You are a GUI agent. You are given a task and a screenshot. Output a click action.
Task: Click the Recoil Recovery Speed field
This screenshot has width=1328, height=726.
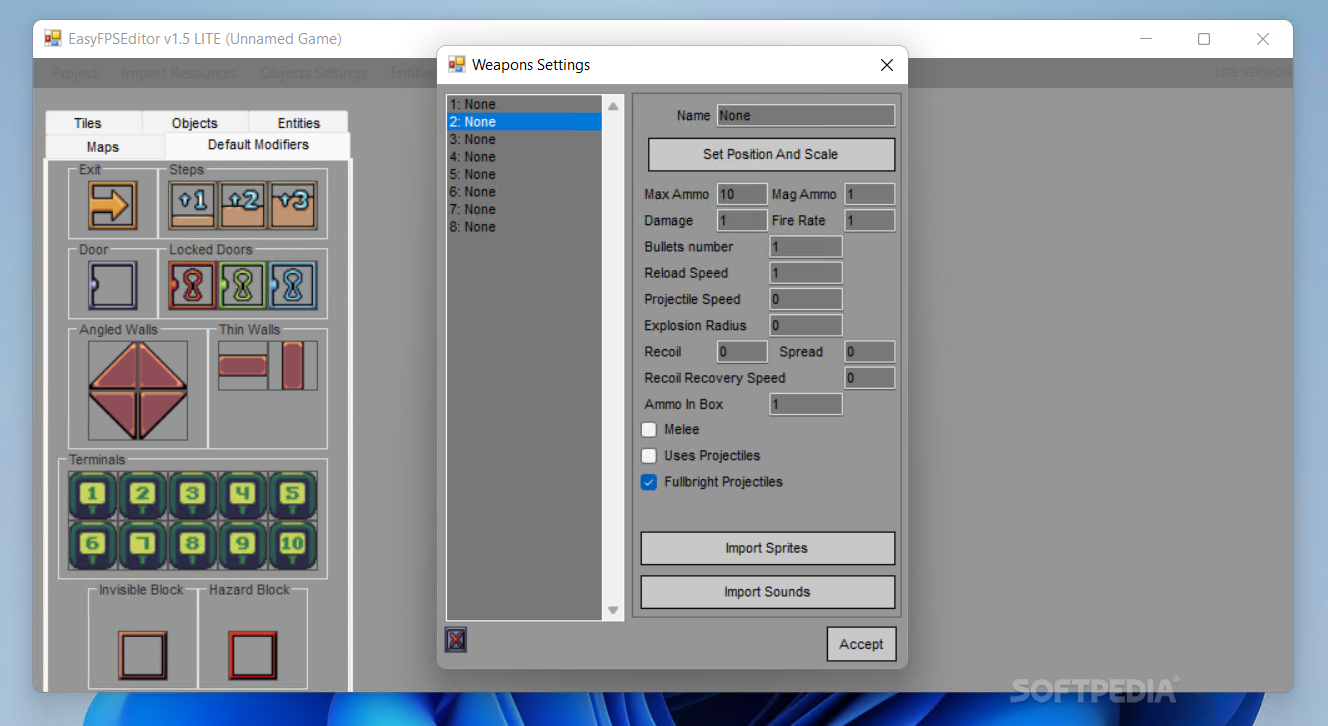click(x=870, y=378)
